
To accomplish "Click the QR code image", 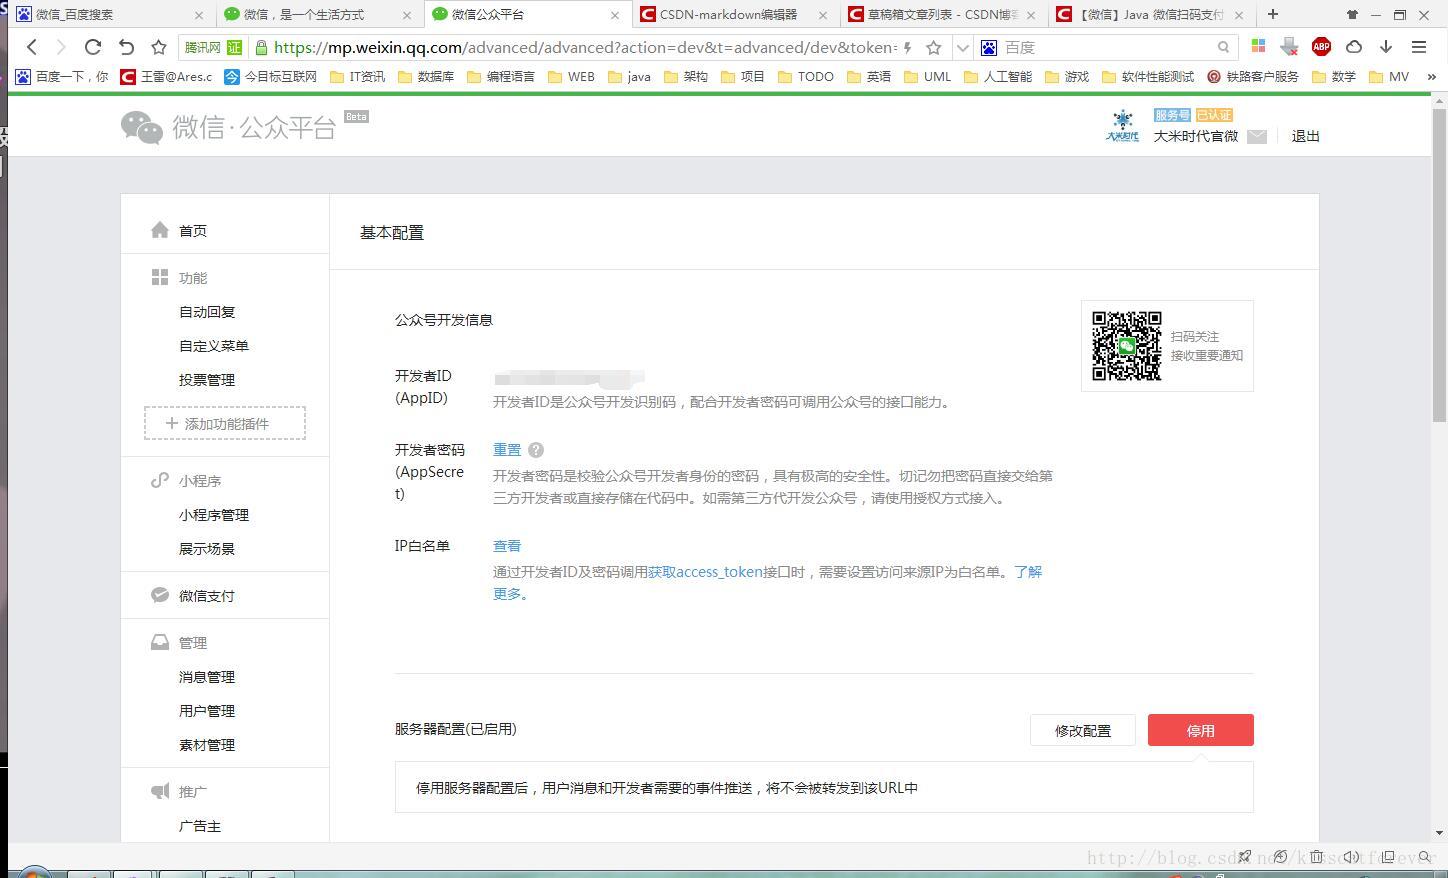I will point(1126,346).
